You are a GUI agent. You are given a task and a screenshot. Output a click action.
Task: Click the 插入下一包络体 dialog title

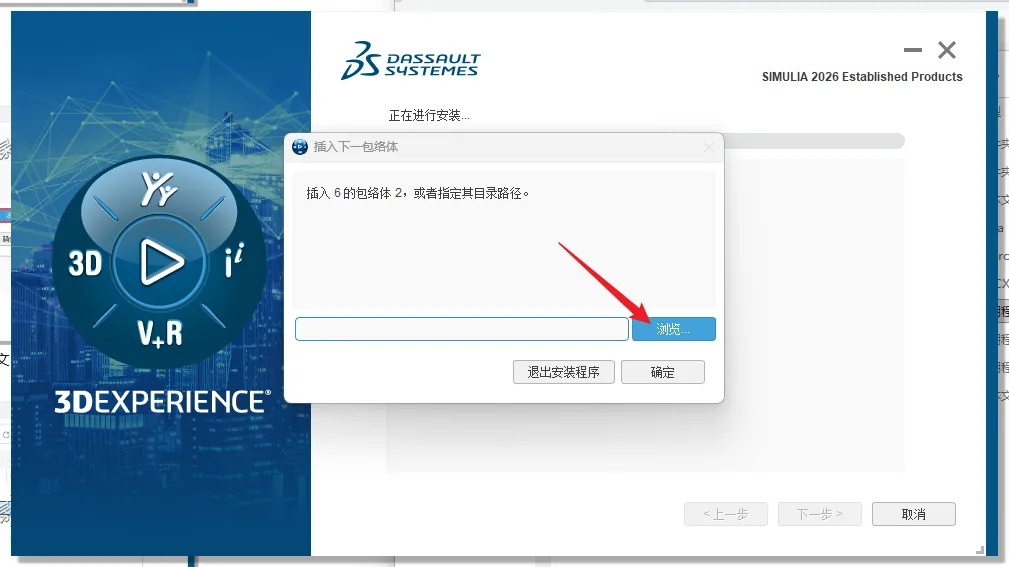356,147
